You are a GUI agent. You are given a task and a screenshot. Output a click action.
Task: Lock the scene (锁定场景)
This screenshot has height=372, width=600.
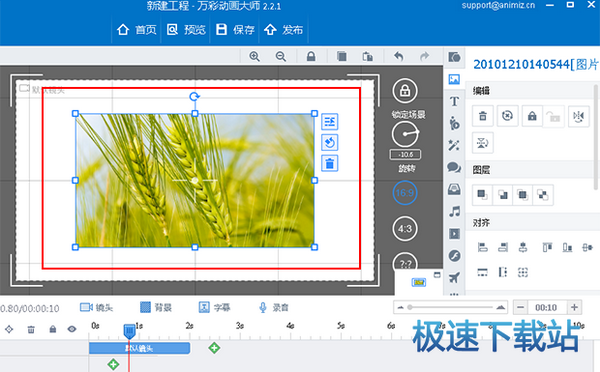point(405,91)
